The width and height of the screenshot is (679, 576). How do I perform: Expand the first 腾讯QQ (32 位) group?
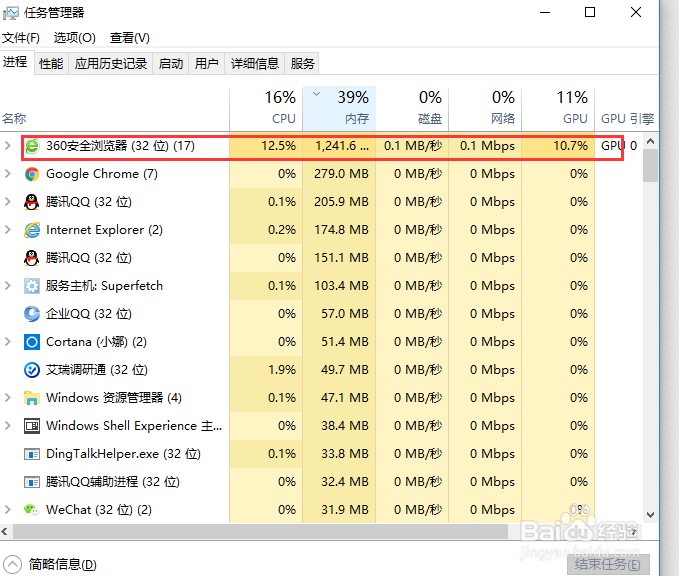click(7, 202)
